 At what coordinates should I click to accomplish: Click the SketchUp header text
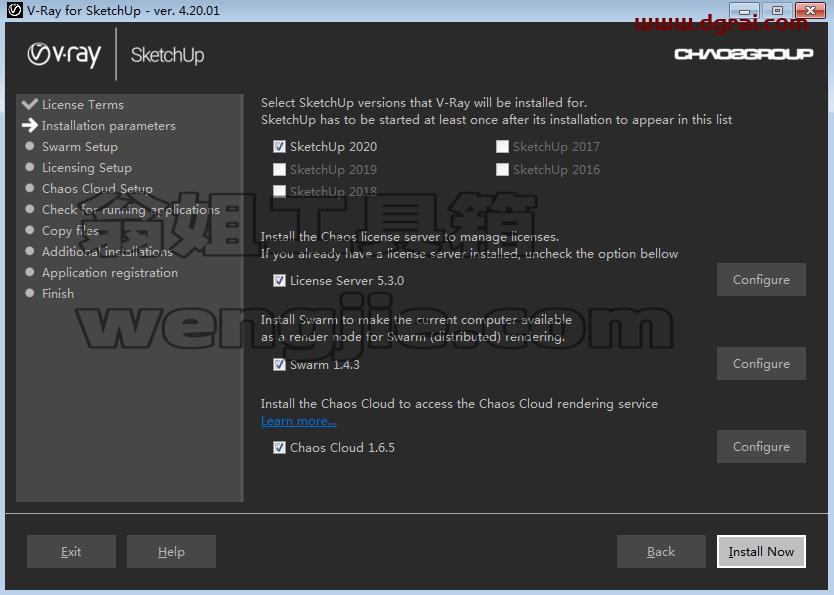(168, 55)
